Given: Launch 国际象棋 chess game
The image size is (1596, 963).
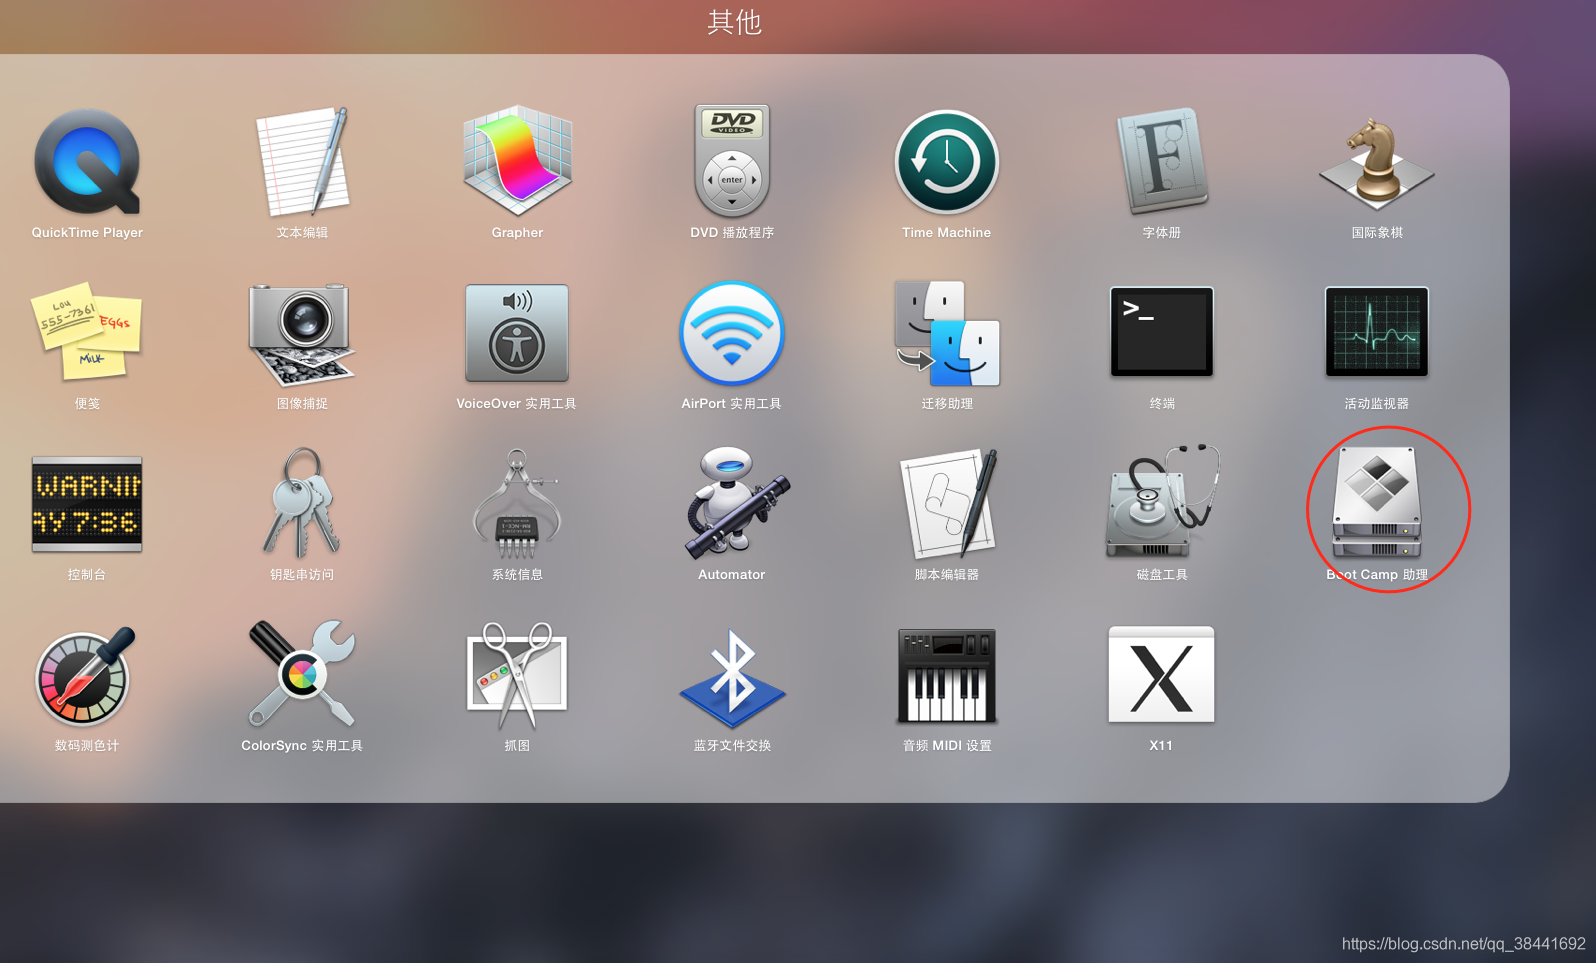Looking at the screenshot, I should (x=1377, y=164).
